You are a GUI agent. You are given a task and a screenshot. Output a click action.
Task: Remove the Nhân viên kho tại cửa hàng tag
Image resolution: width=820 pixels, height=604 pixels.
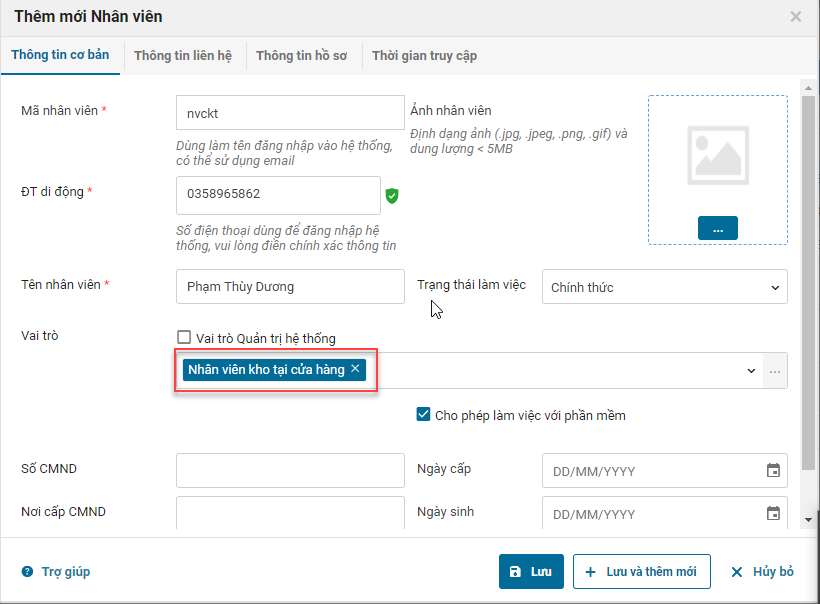click(x=355, y=369)
